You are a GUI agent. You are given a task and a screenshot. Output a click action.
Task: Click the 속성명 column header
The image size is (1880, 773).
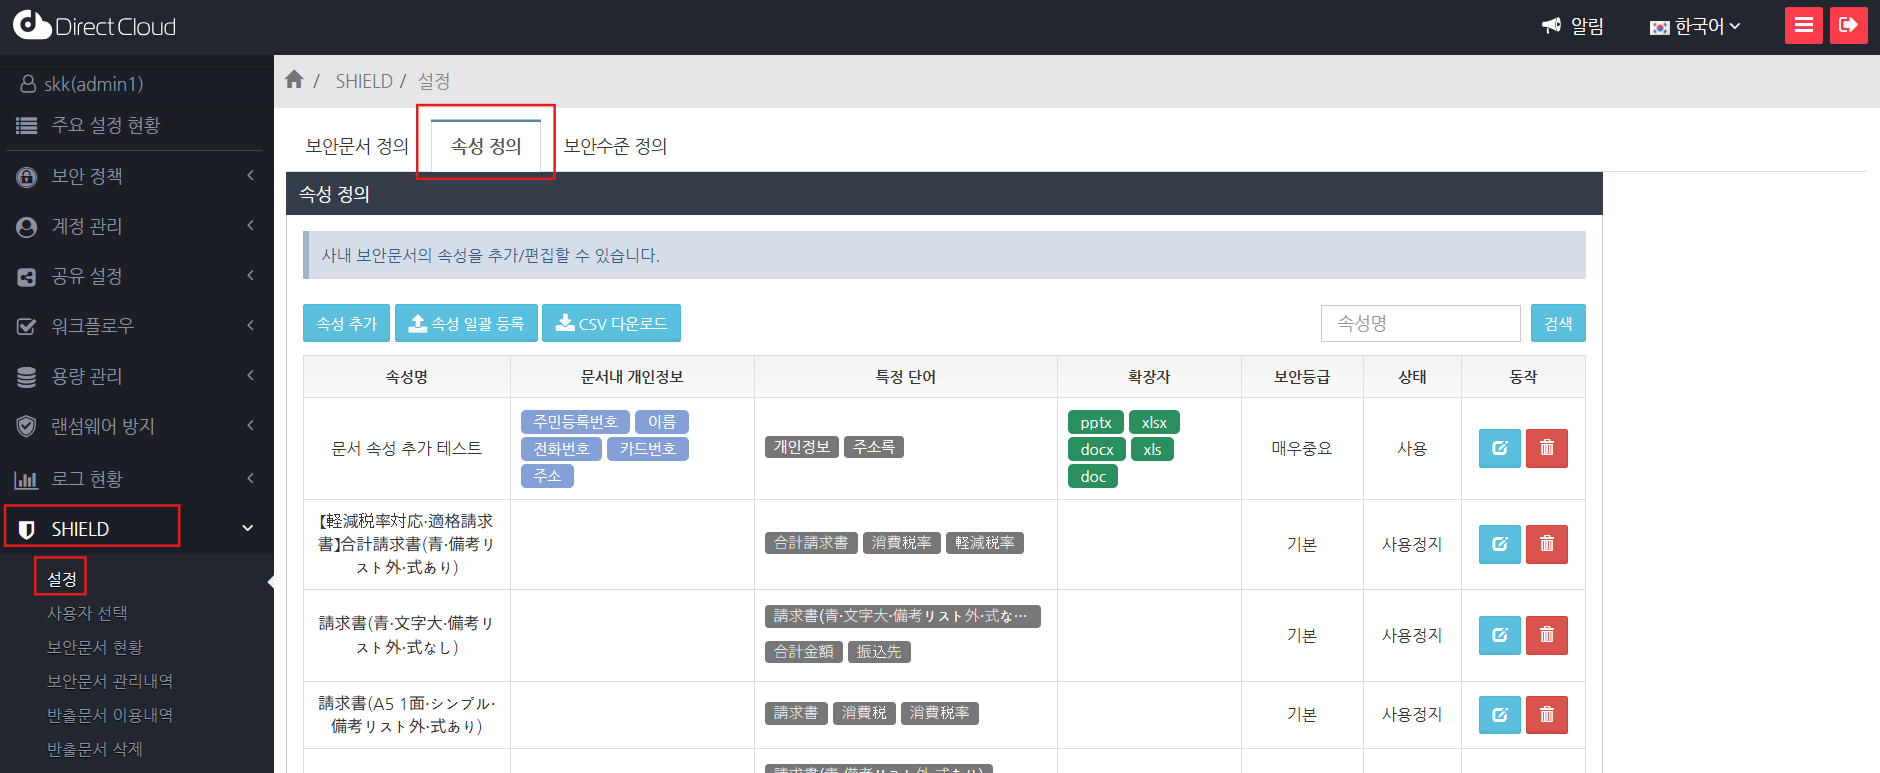pyautogui.click(x=407, y=377)
